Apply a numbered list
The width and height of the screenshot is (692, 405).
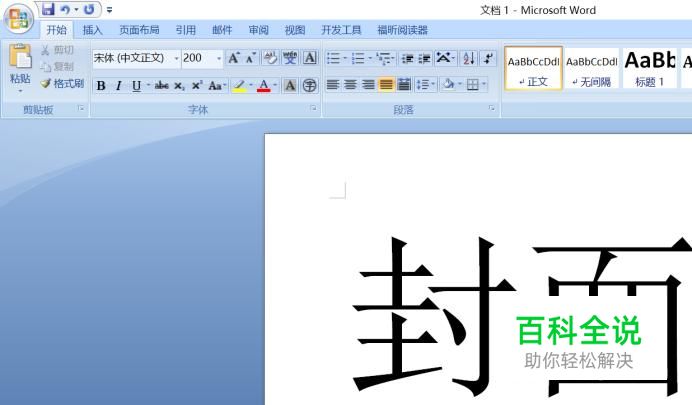358,58
